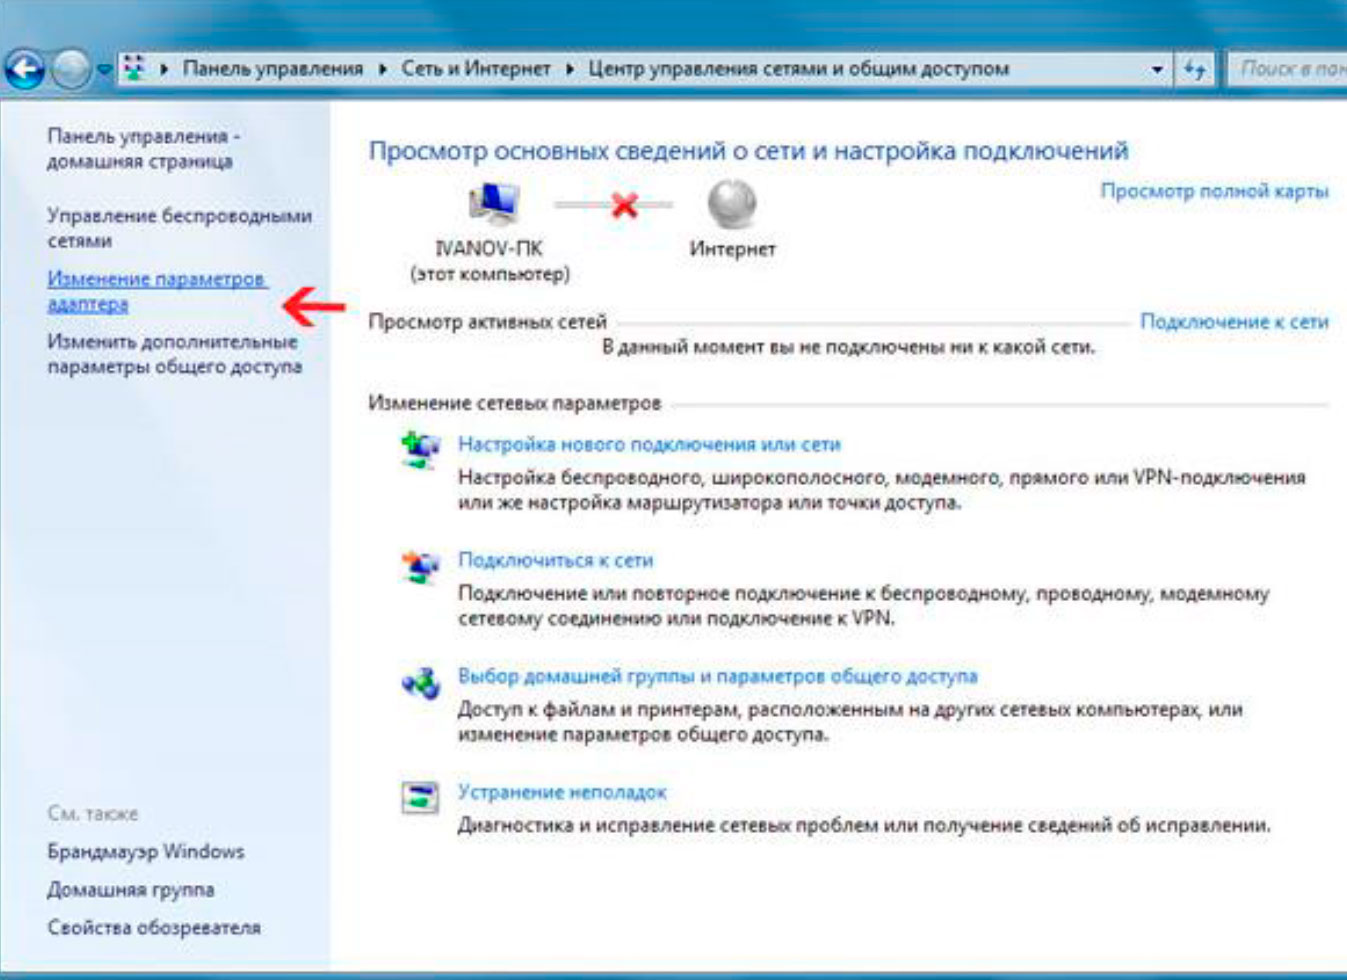Click the Интернет globe icon
Screen dimensions: 1347x980
[732, 204]
